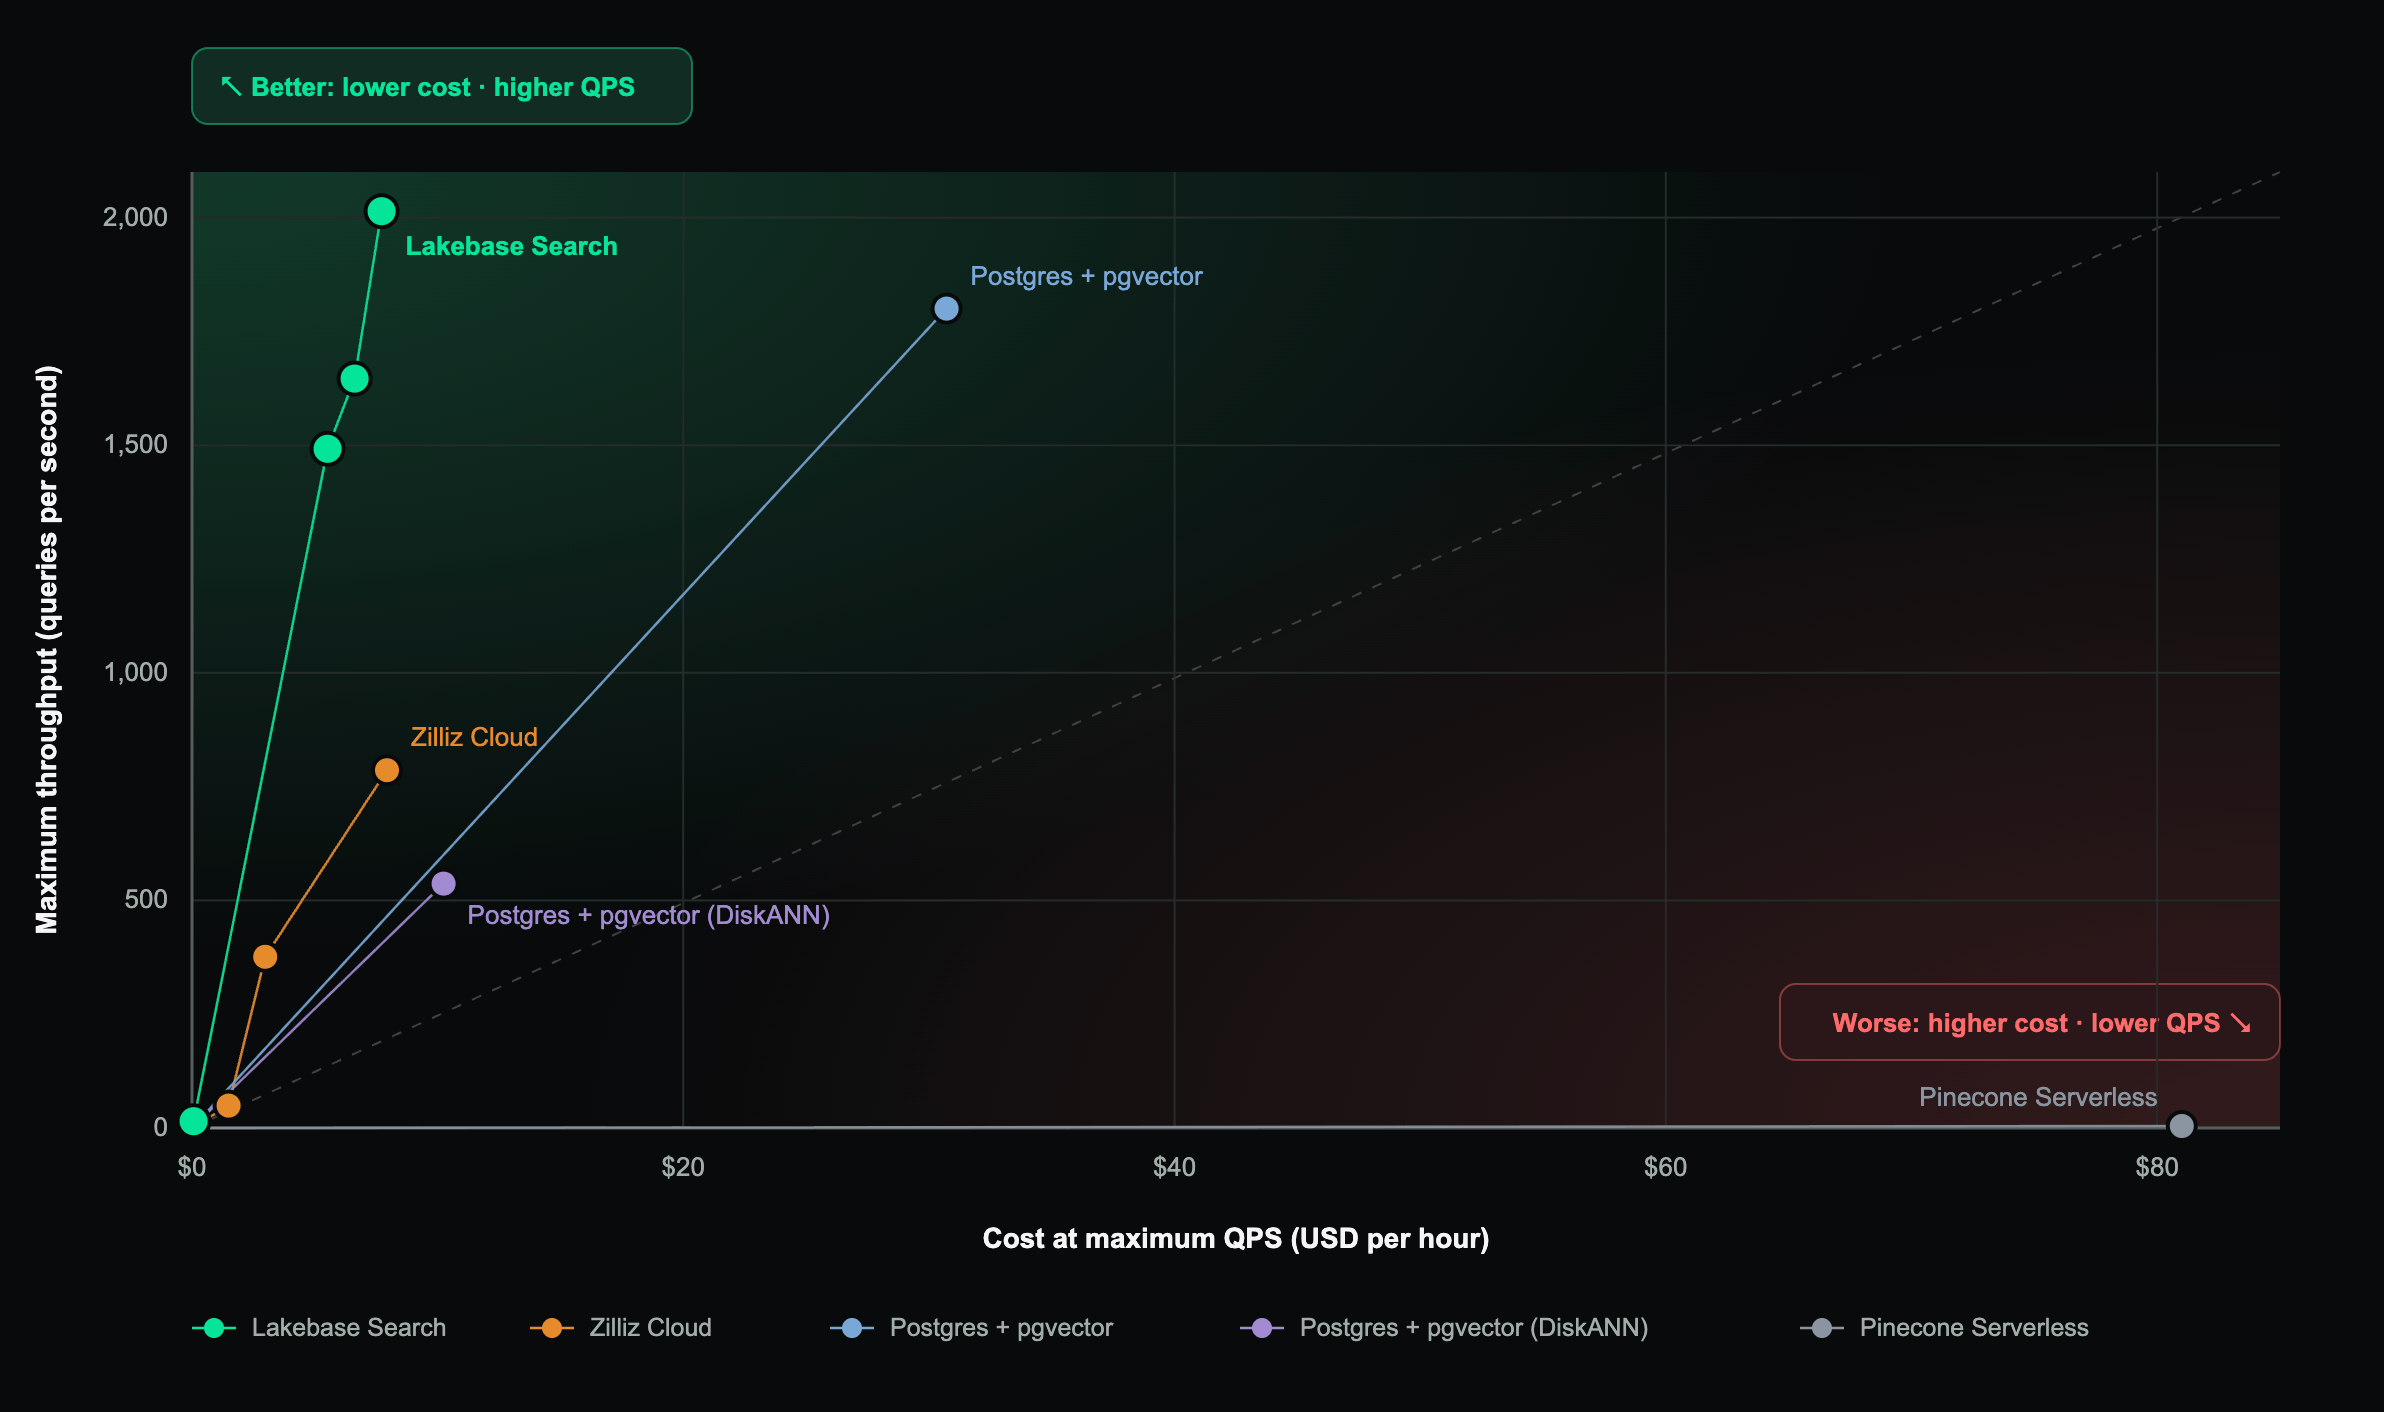The height and width of the screenshot is (1412, 2384).
Task: Click 'Lakebase Search' chart label
Action: click(511, 246)
